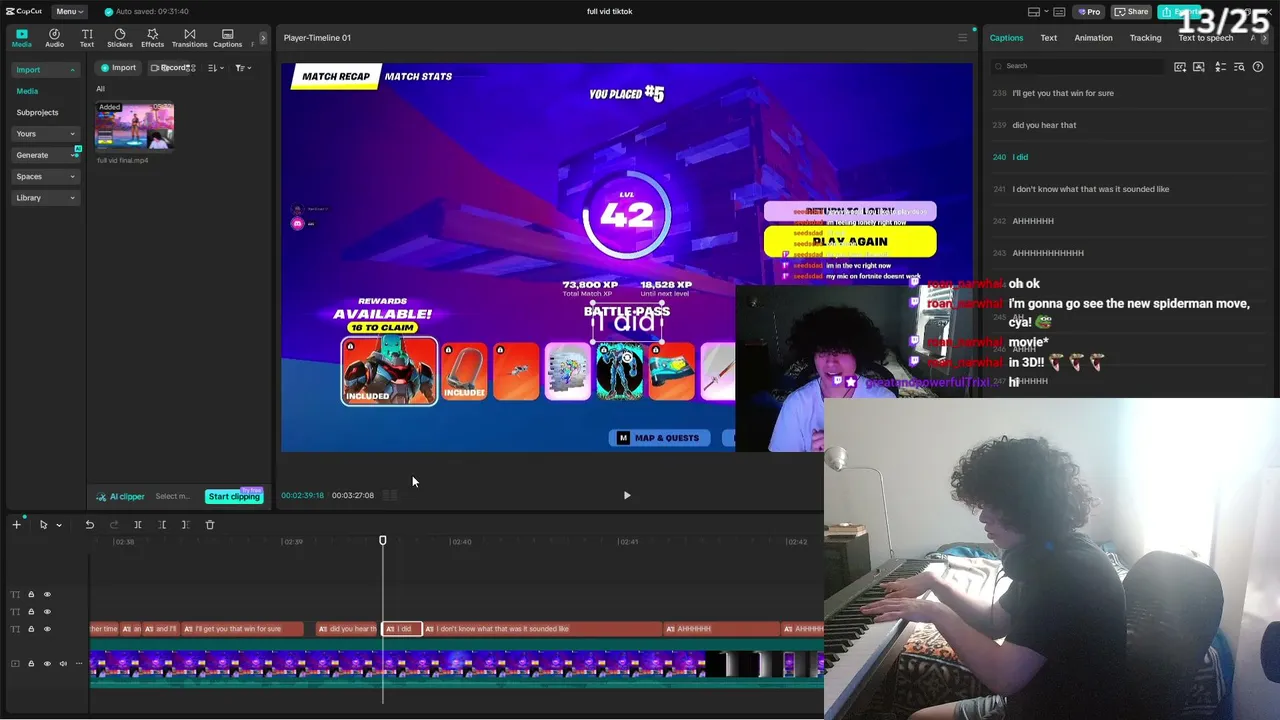Switch to the Animation tab

pyautogui.click(x=1093, y=38)
